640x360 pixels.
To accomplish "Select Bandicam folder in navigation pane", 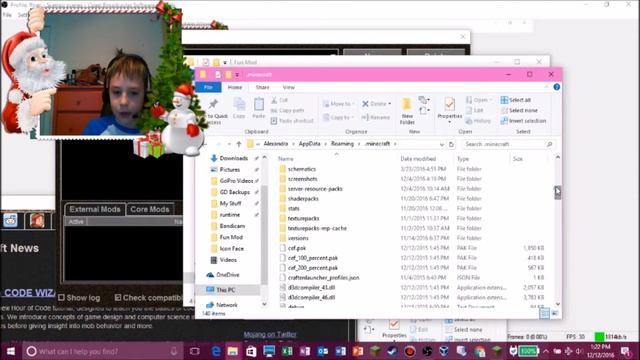I will pos(232,226).
